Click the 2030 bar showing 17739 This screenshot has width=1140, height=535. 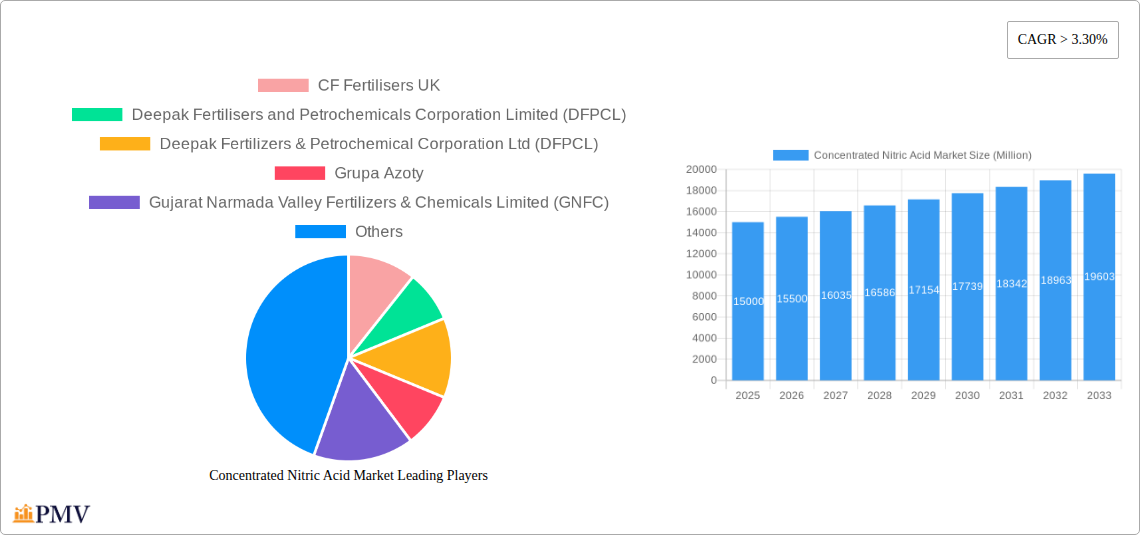(968, 286)
